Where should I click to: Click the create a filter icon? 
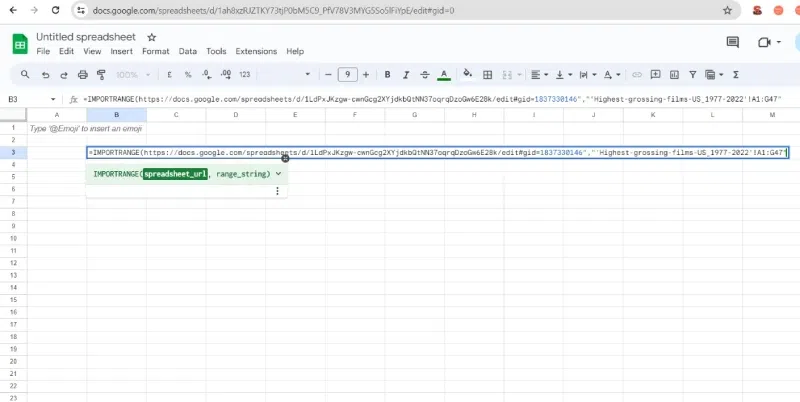tap(692, 75)
